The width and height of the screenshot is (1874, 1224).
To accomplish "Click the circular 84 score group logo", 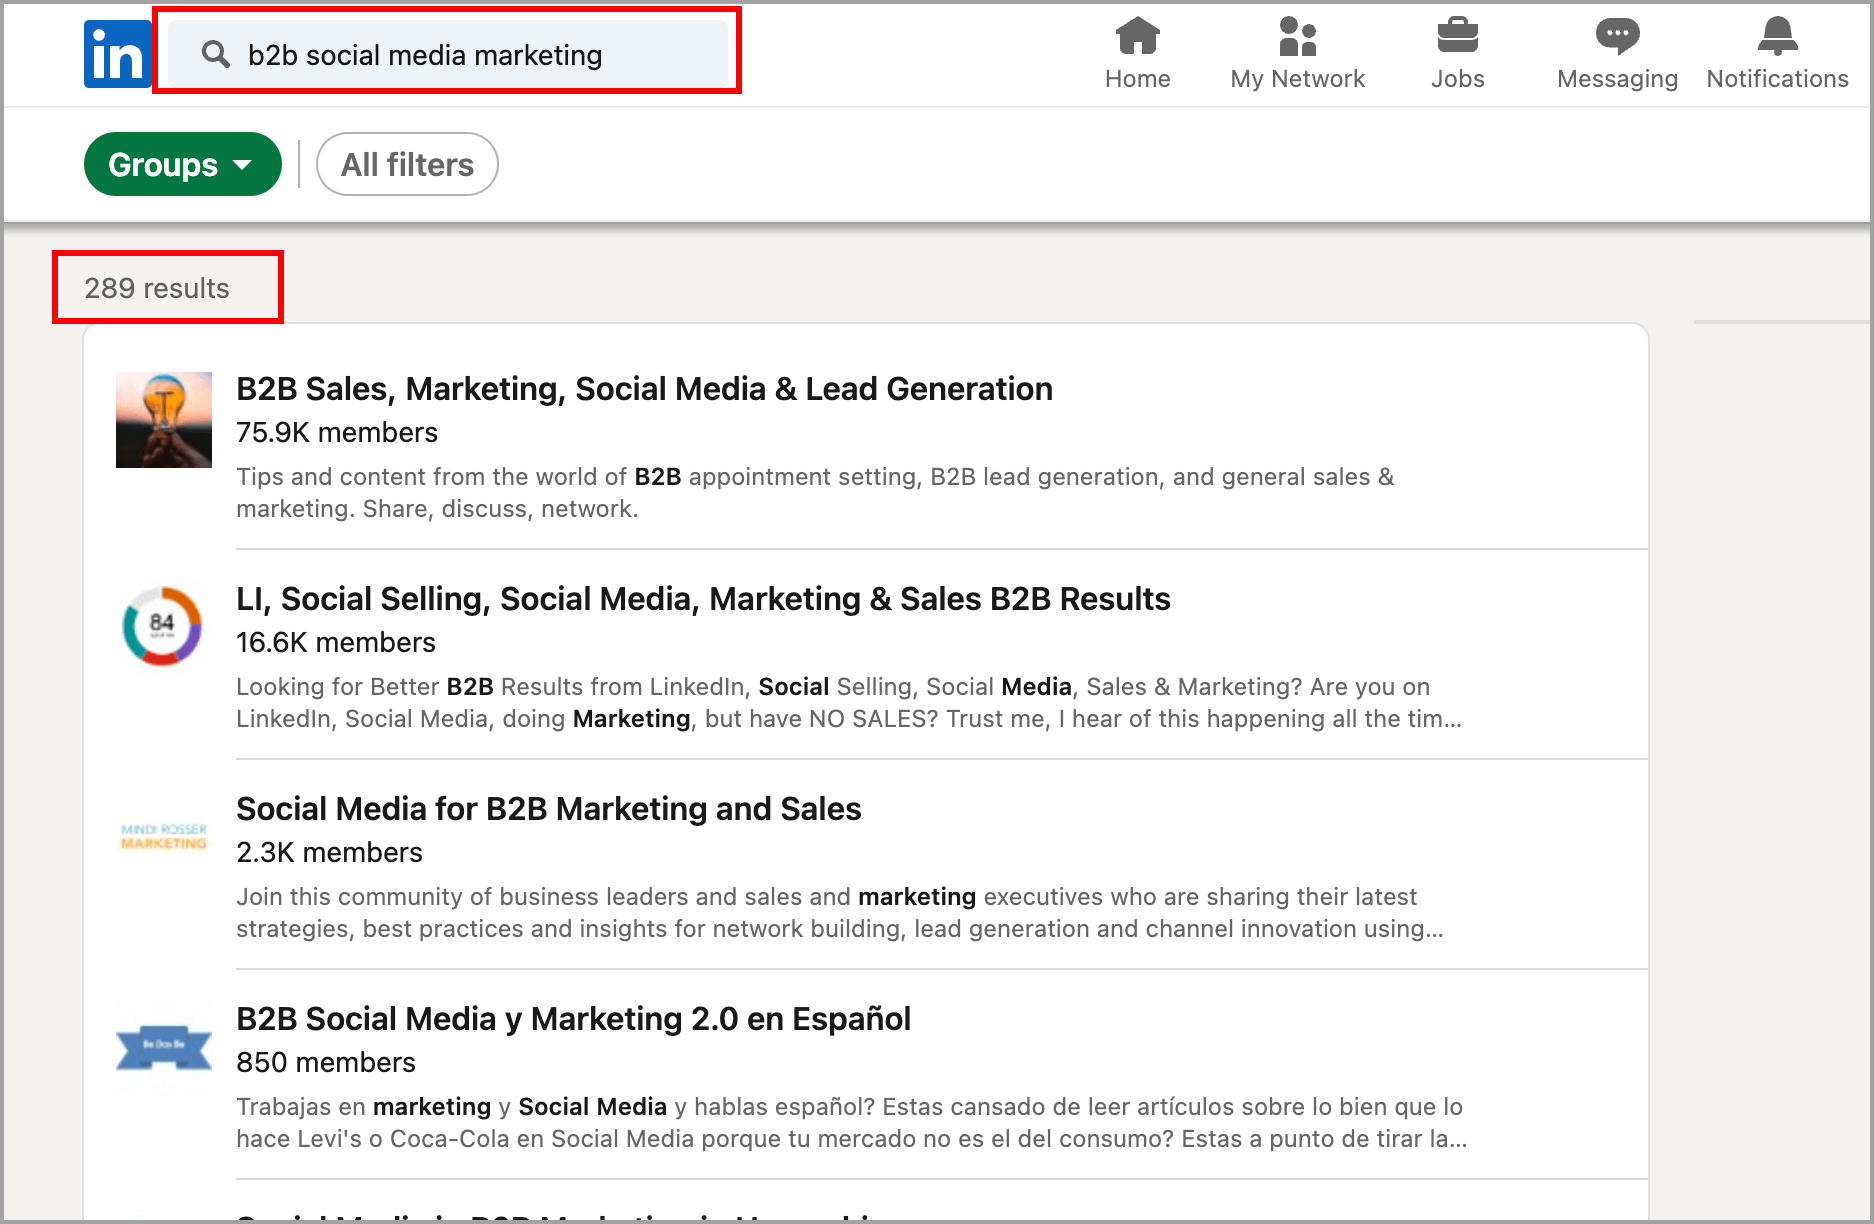I will tap(162, 626).
